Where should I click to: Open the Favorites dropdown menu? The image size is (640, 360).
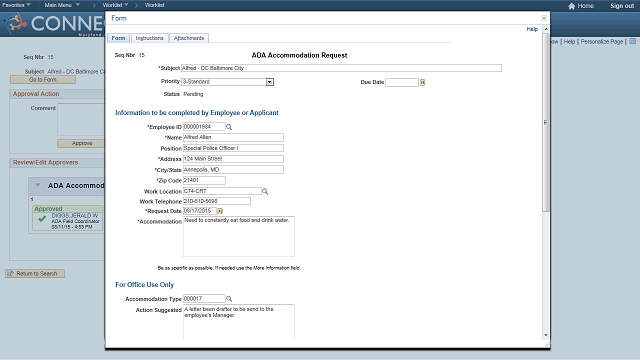click(16, 5)
